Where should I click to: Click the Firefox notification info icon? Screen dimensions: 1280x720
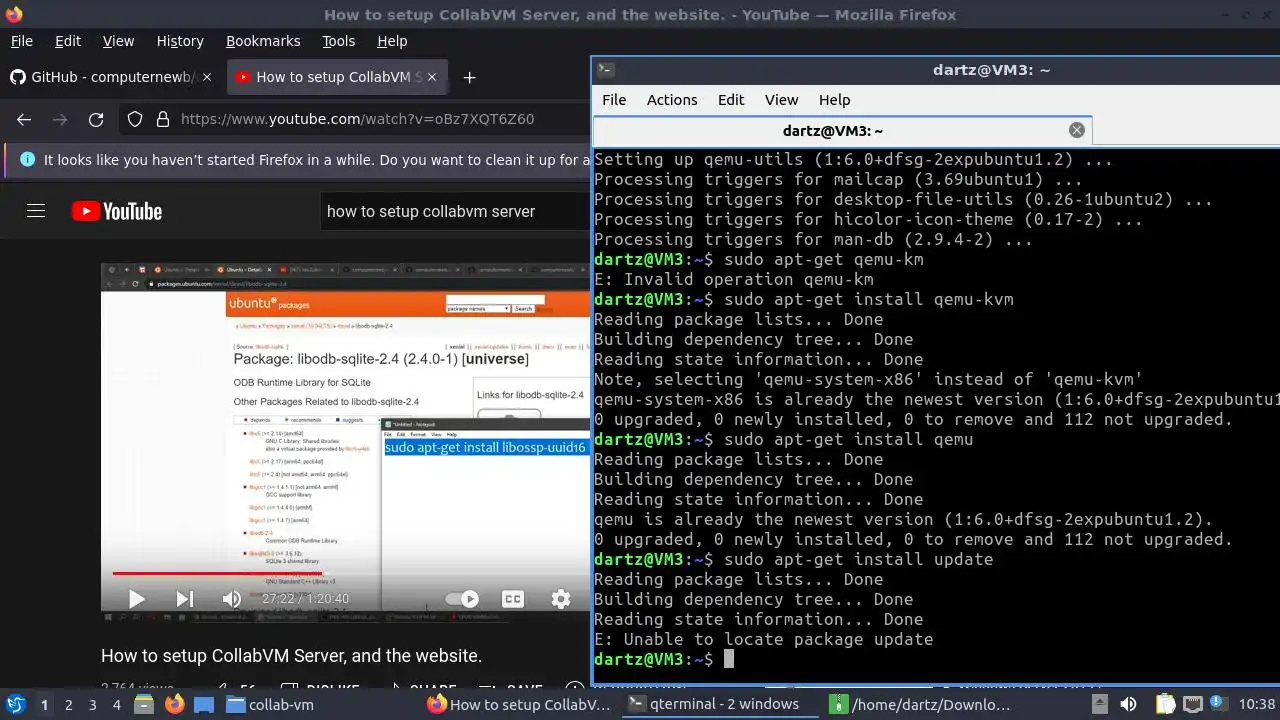click(27, 159)
